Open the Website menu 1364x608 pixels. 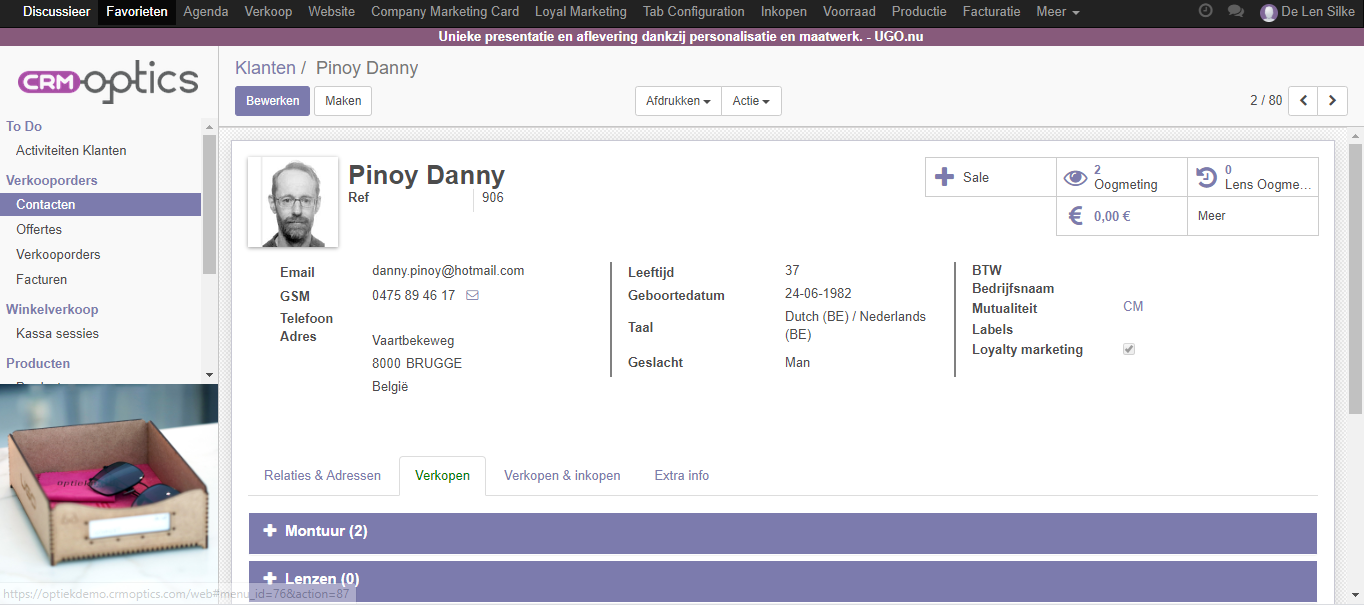(x=331, y=12)
